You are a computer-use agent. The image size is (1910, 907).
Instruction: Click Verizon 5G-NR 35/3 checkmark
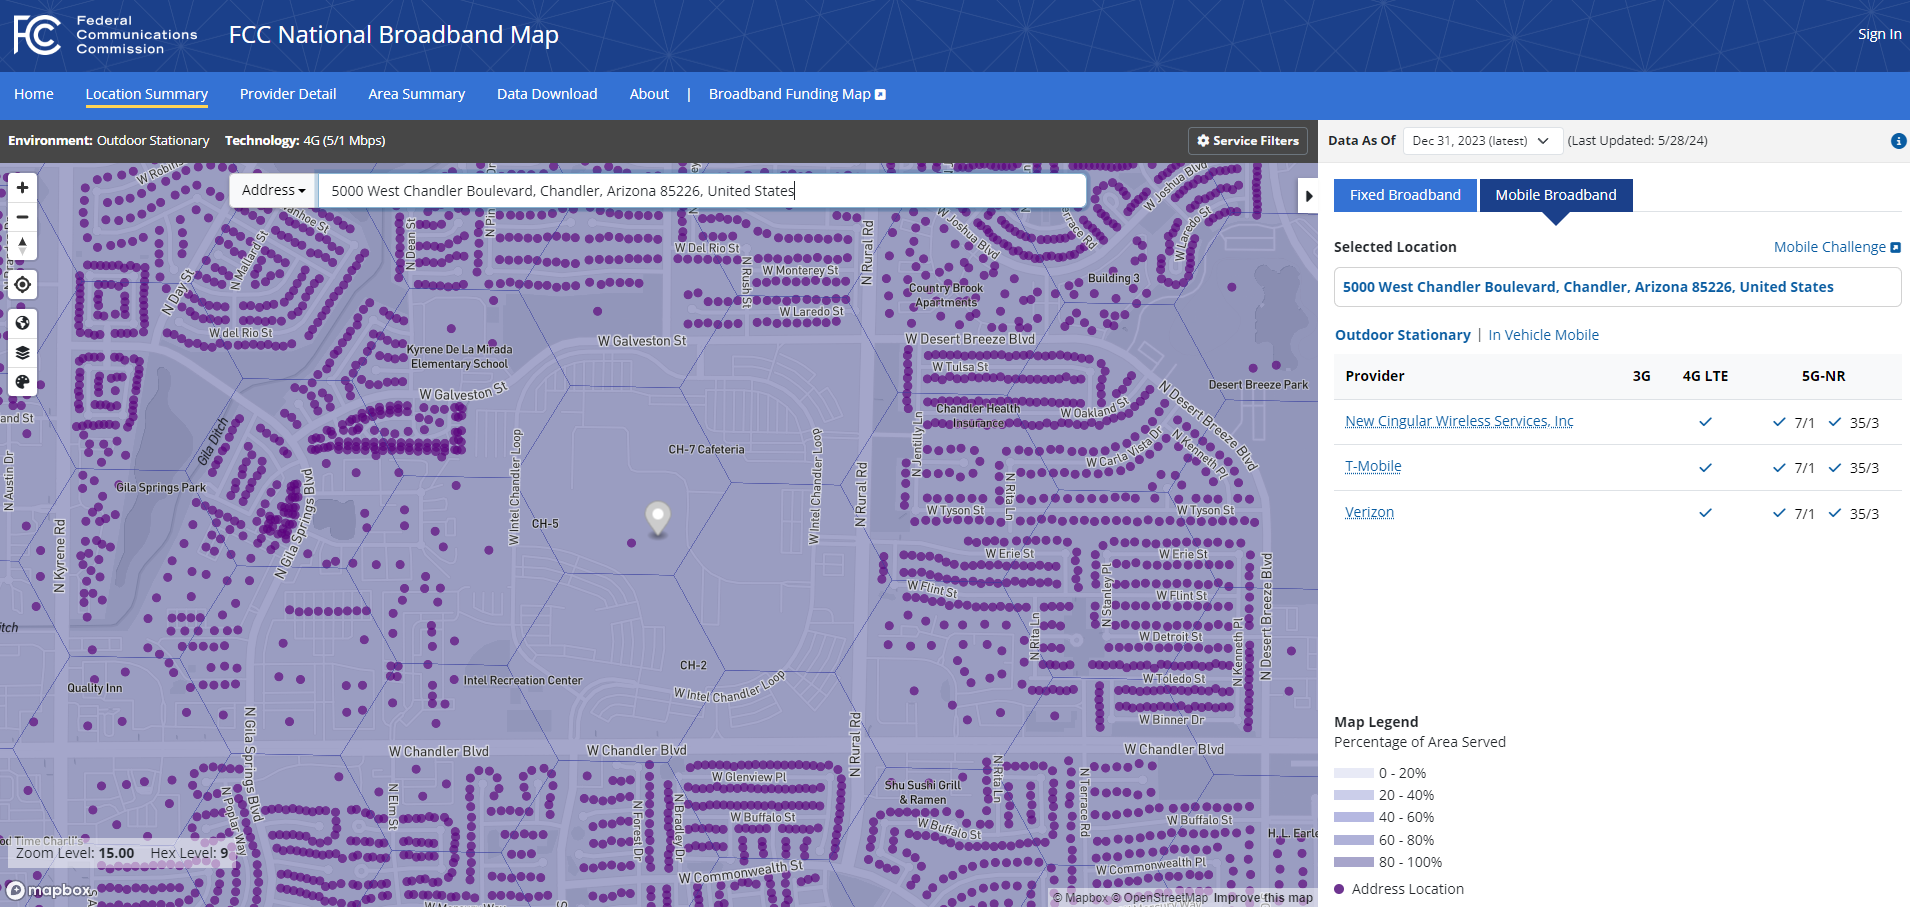[x=1835, y=513]
